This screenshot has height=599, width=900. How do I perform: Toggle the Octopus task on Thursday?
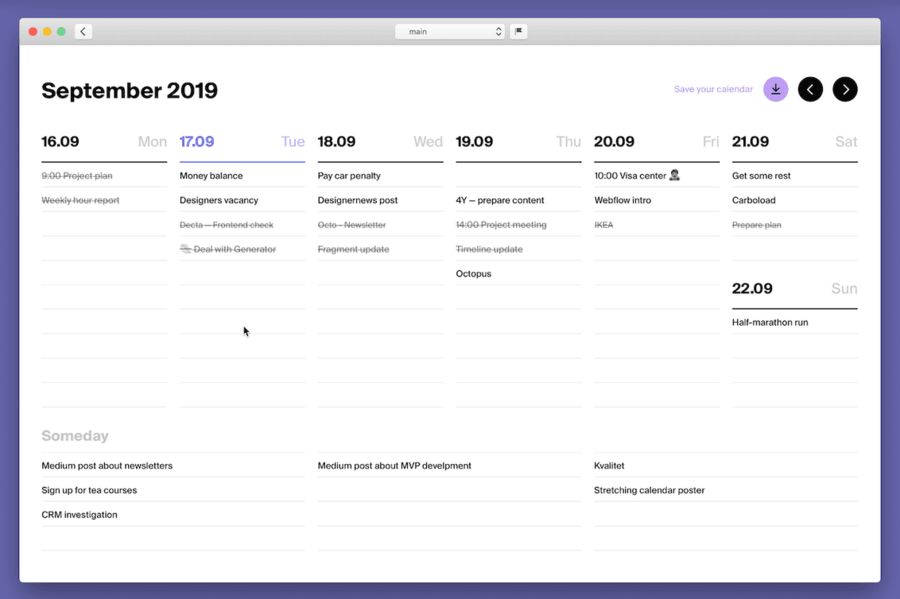pos(474,274)
